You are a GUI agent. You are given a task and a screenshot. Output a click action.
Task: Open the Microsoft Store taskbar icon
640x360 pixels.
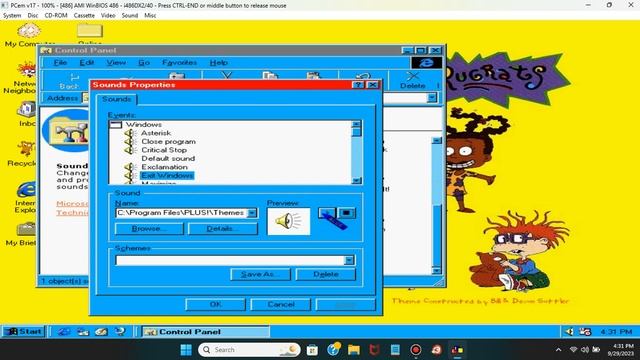click(x=312, y=350)
